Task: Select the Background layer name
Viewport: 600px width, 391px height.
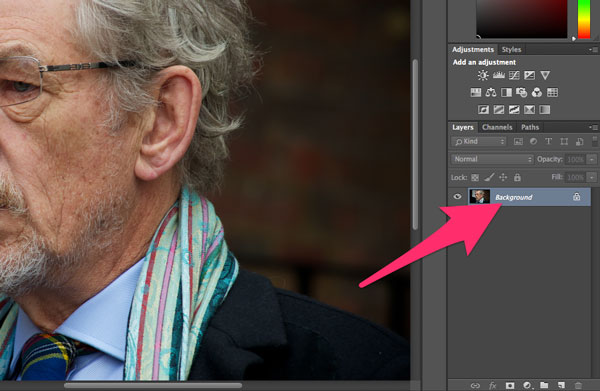Action: pyautogui.click(x=514, y=197)
